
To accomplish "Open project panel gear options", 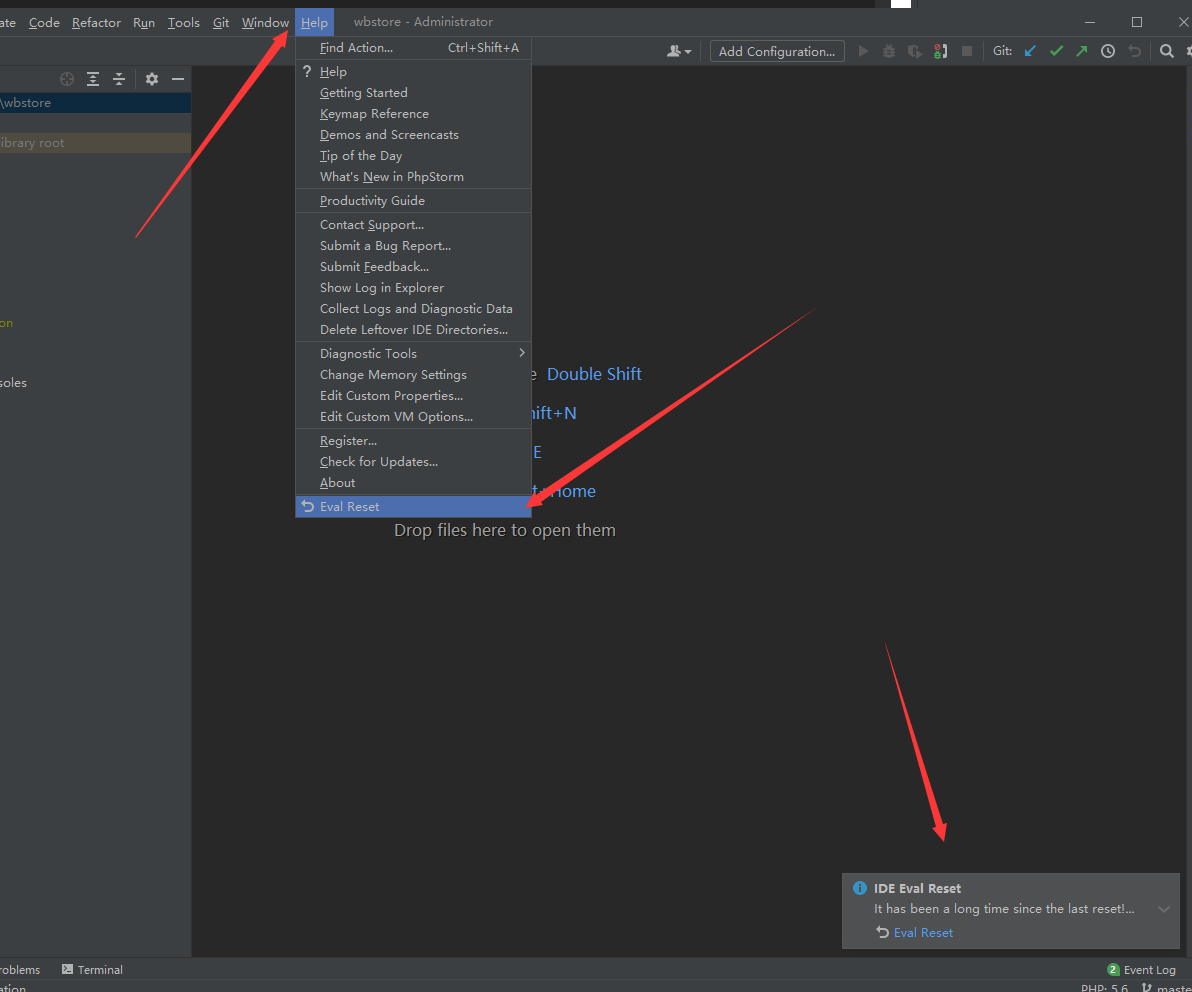I will (x=152, y=79).
